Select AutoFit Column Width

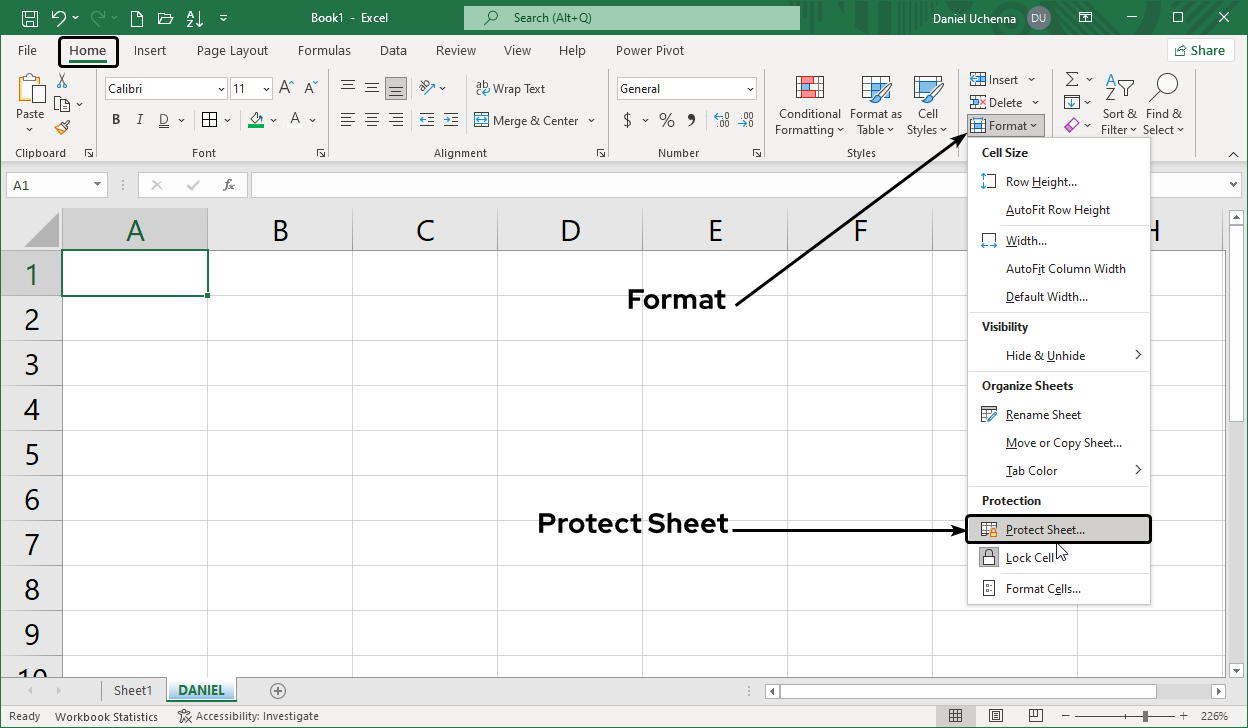pyautogui.click(x=1068, y=268)
